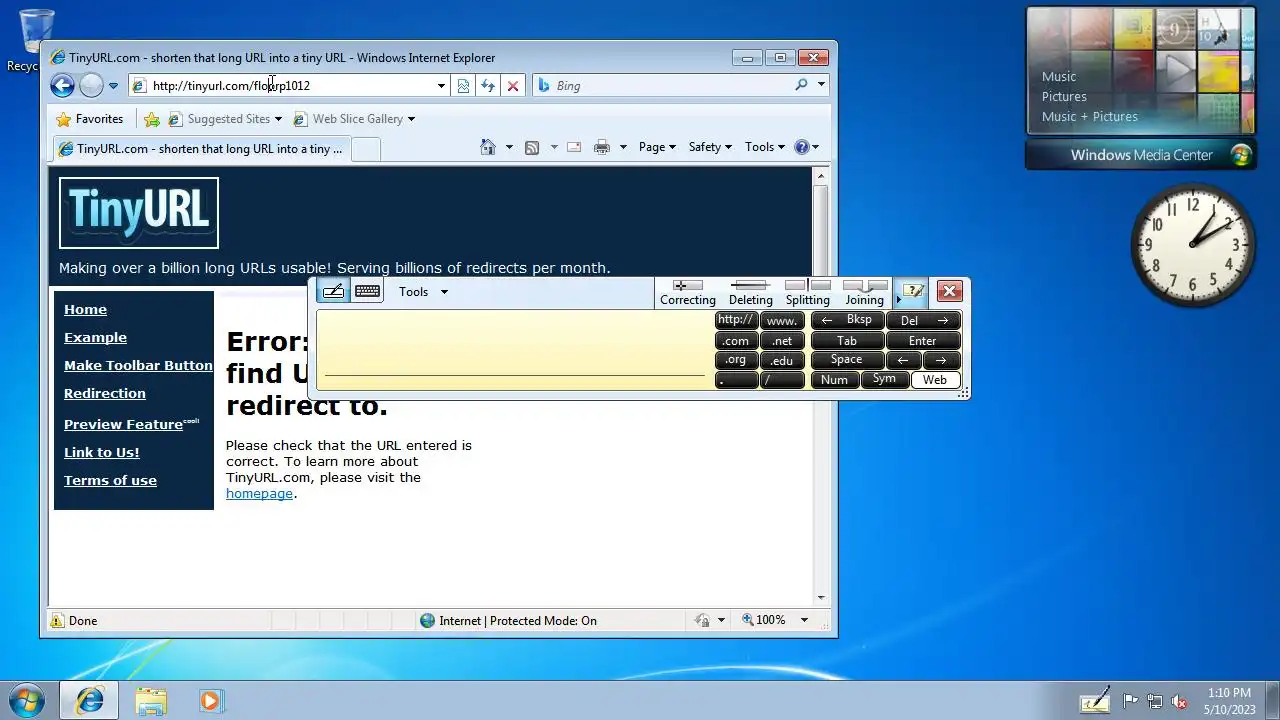1280x720 pixels.
Task: Open Suggested Sites dropdown
Action: tap(278, 119)
